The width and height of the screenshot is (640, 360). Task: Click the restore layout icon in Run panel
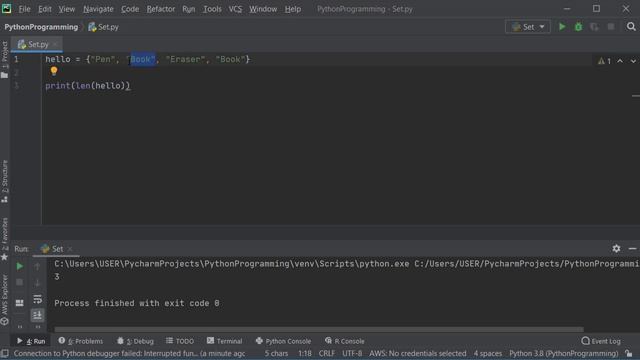[19, 302]
